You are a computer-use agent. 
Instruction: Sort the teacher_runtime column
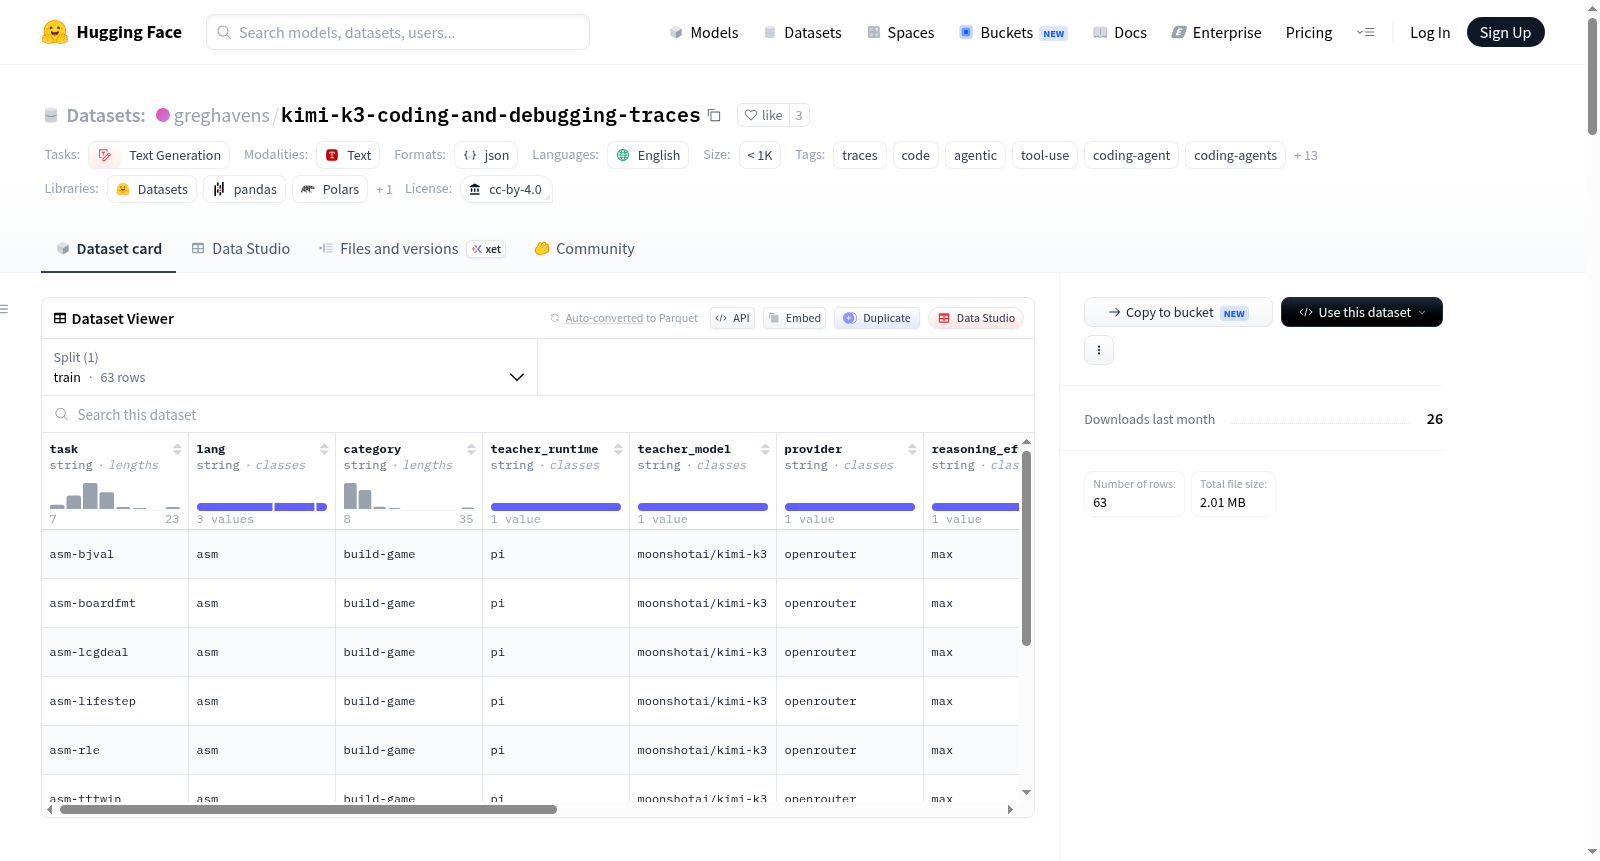tap(618, 449)
